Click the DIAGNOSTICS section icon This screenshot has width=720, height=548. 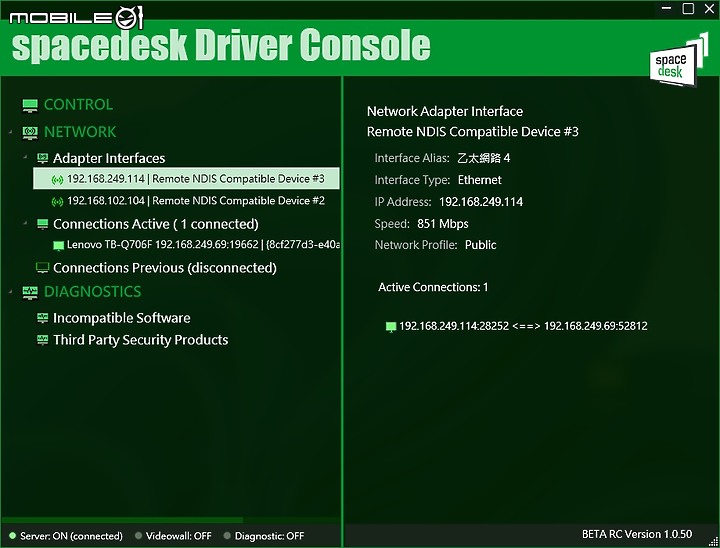30,292
